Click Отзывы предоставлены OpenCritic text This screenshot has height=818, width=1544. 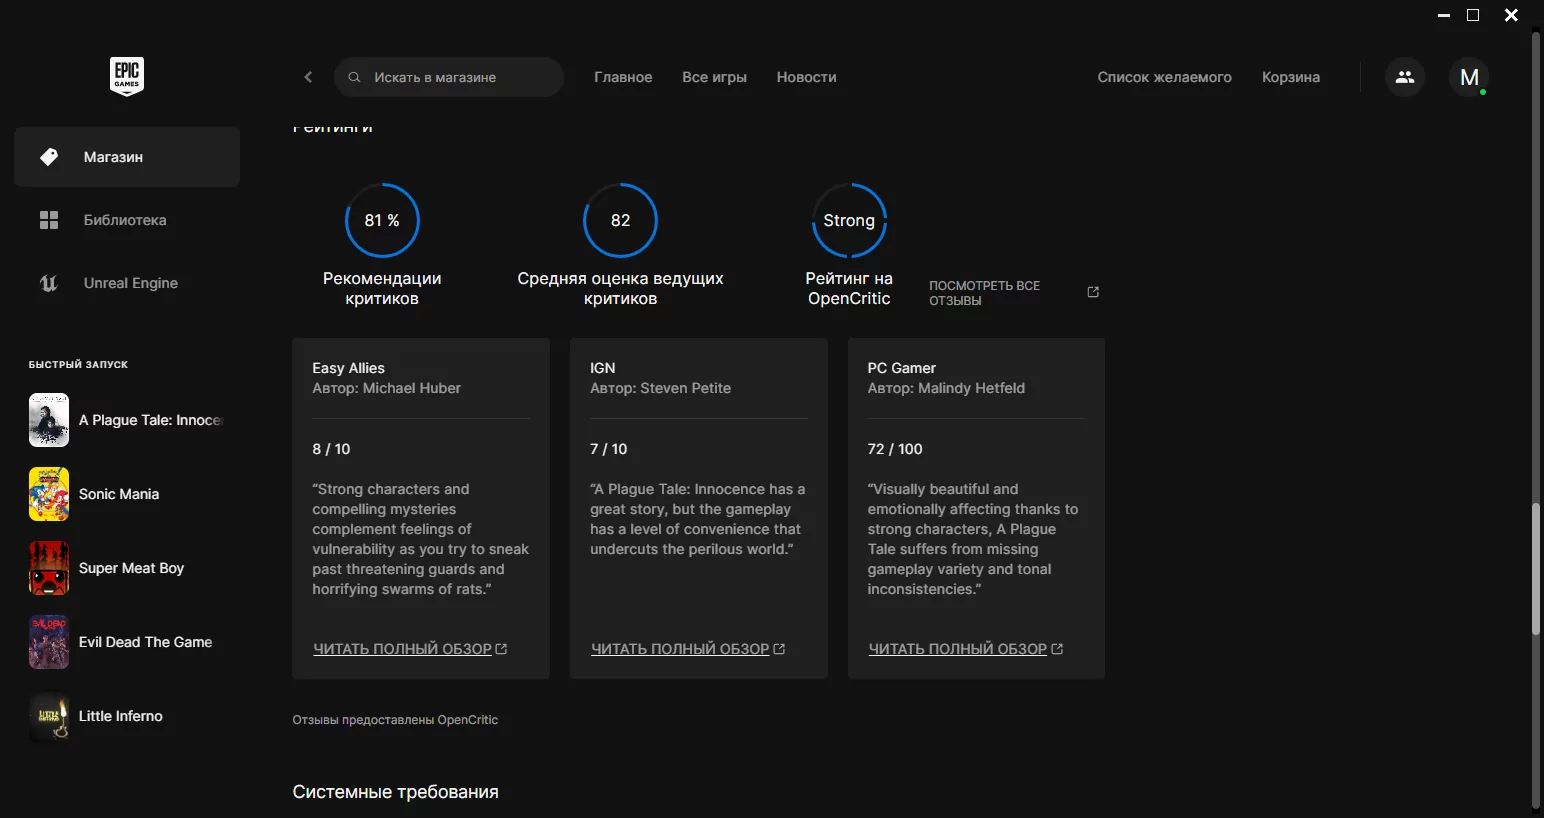point(395,720)
